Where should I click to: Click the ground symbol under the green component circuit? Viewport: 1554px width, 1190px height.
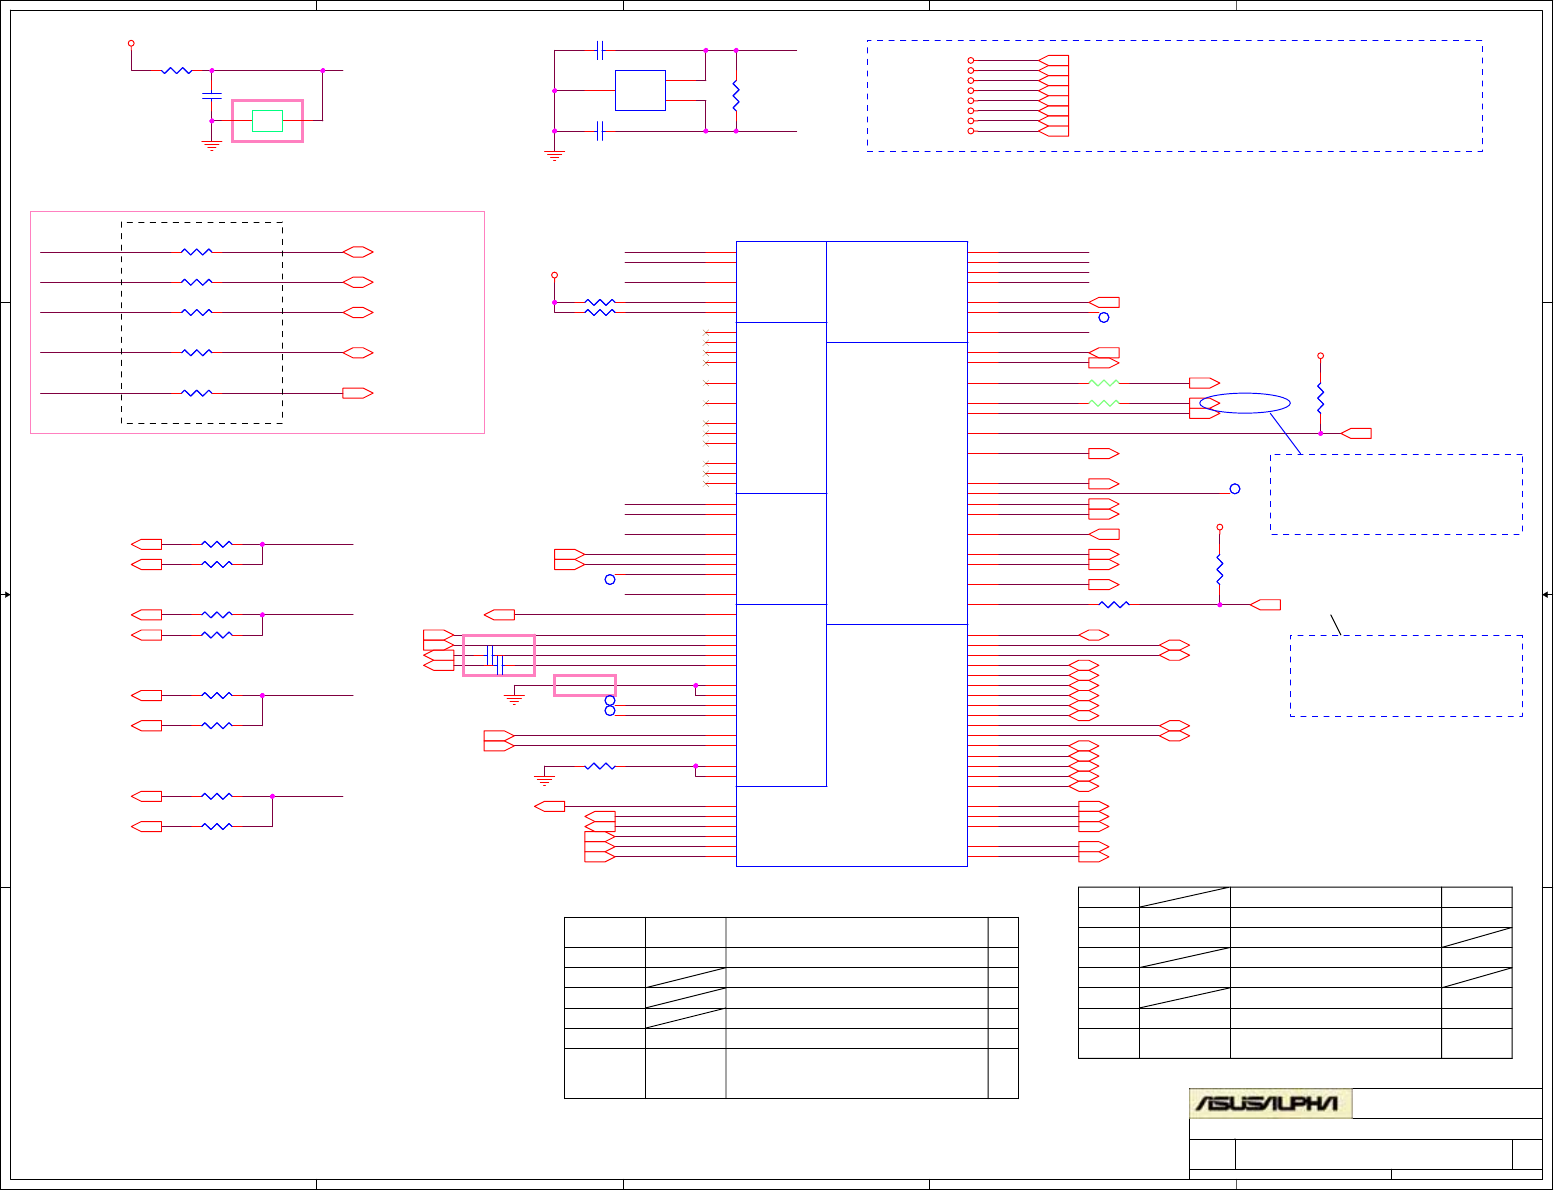point(211,146)
